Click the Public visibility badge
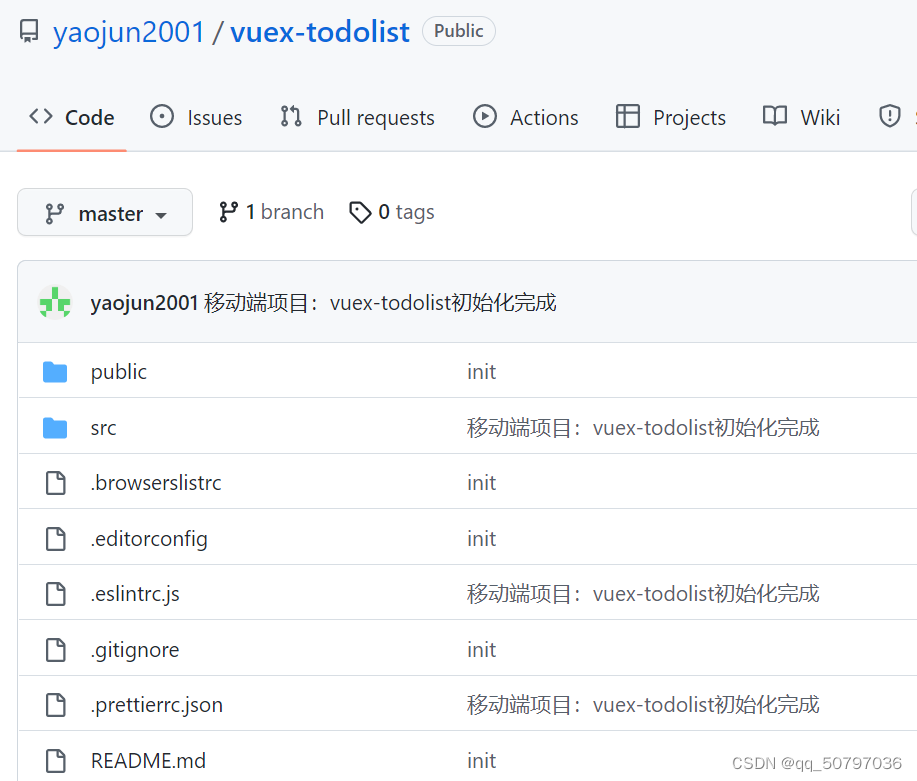917x781 pixels. pyautogui.click(x=458, y=31)
